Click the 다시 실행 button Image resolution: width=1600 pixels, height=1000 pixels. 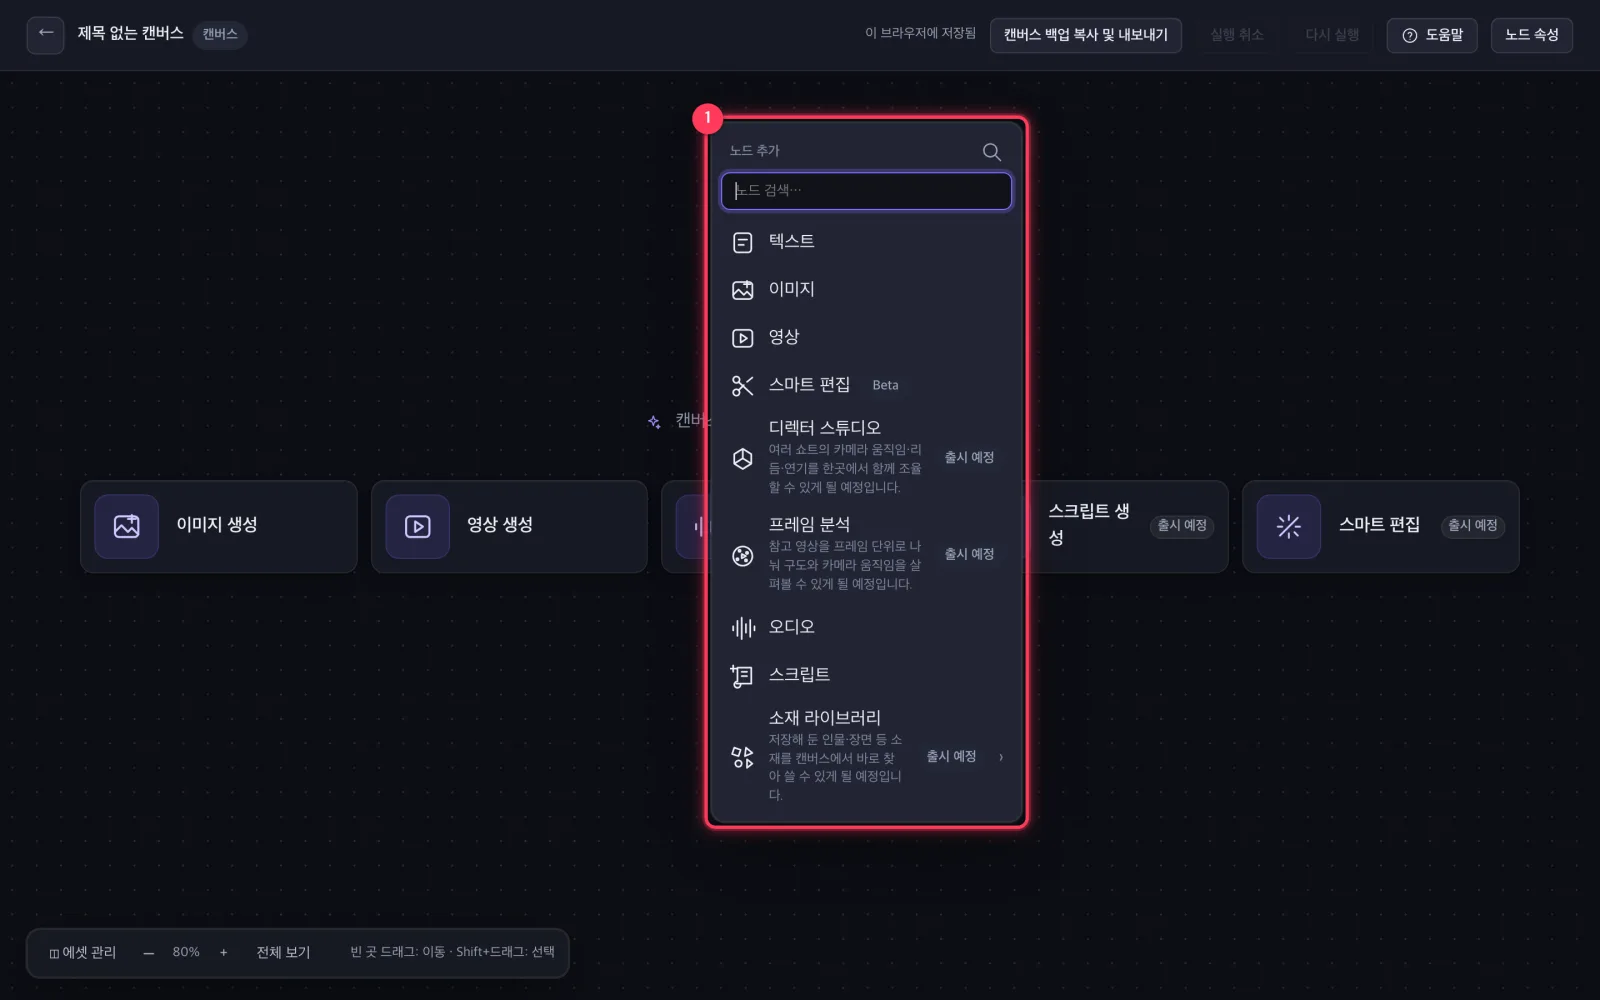[x=1332, y=35]
